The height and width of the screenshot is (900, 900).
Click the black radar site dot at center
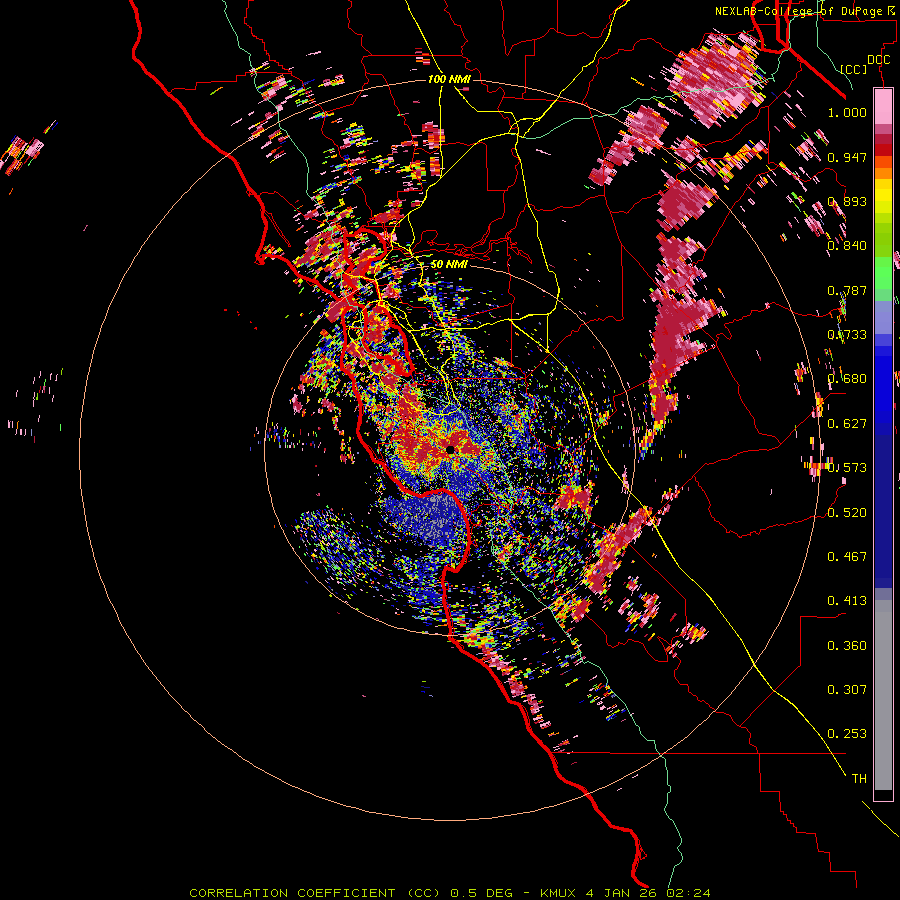pos(451,449)
